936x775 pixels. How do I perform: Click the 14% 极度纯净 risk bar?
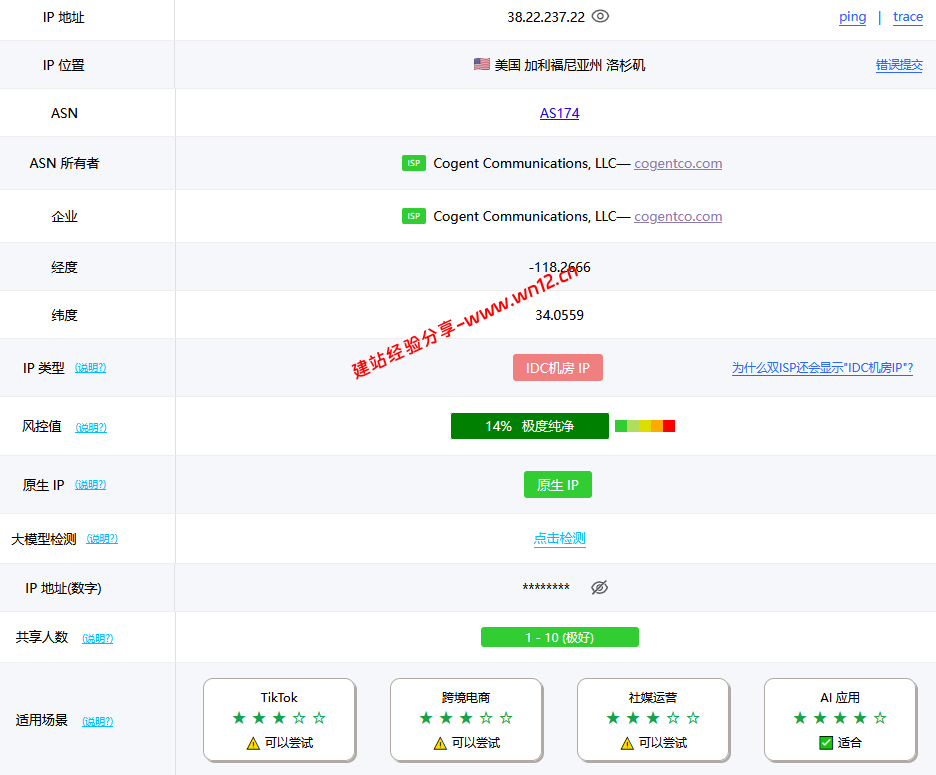[x=529, y=426]
